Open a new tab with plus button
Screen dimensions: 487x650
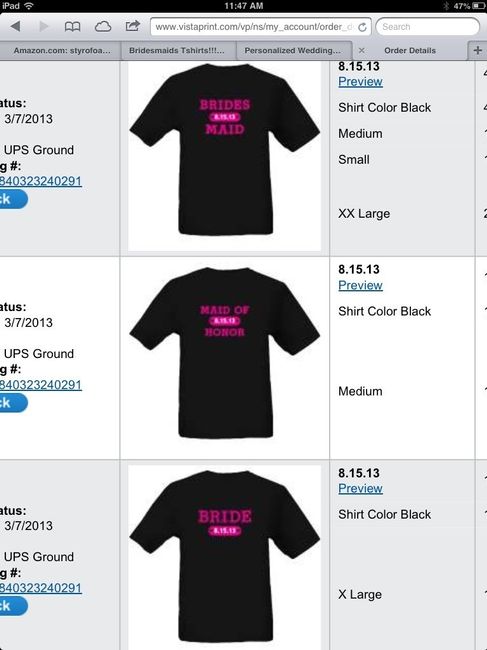pos(477,50)
